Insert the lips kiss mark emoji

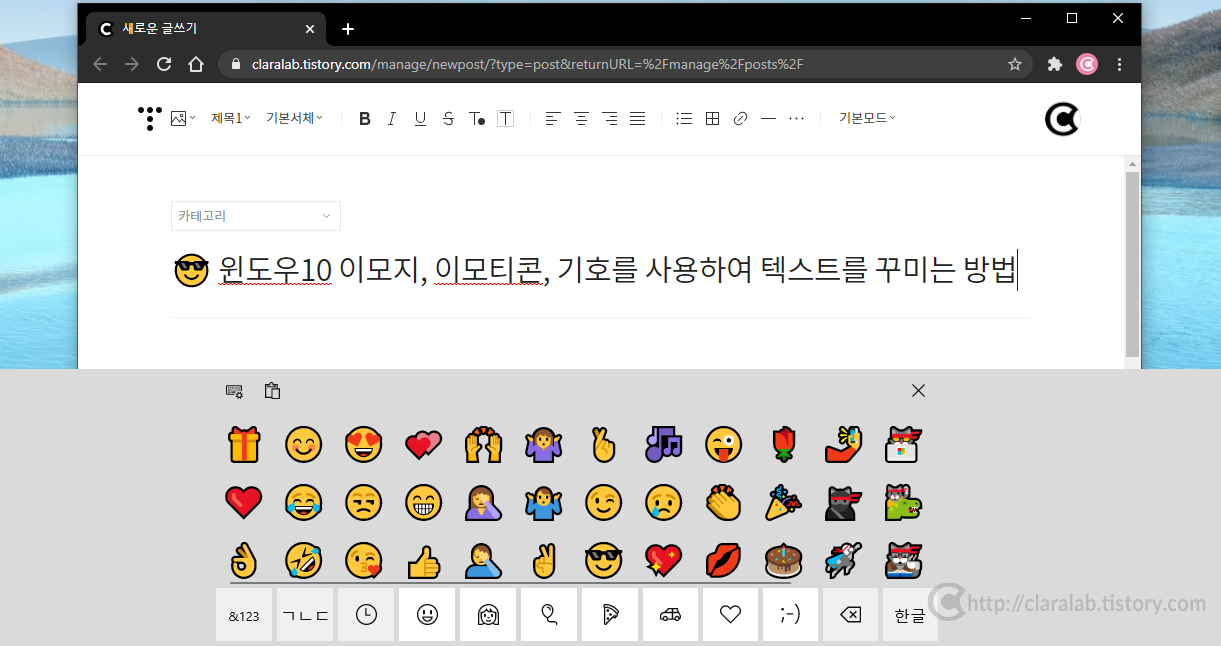[723, 561]
